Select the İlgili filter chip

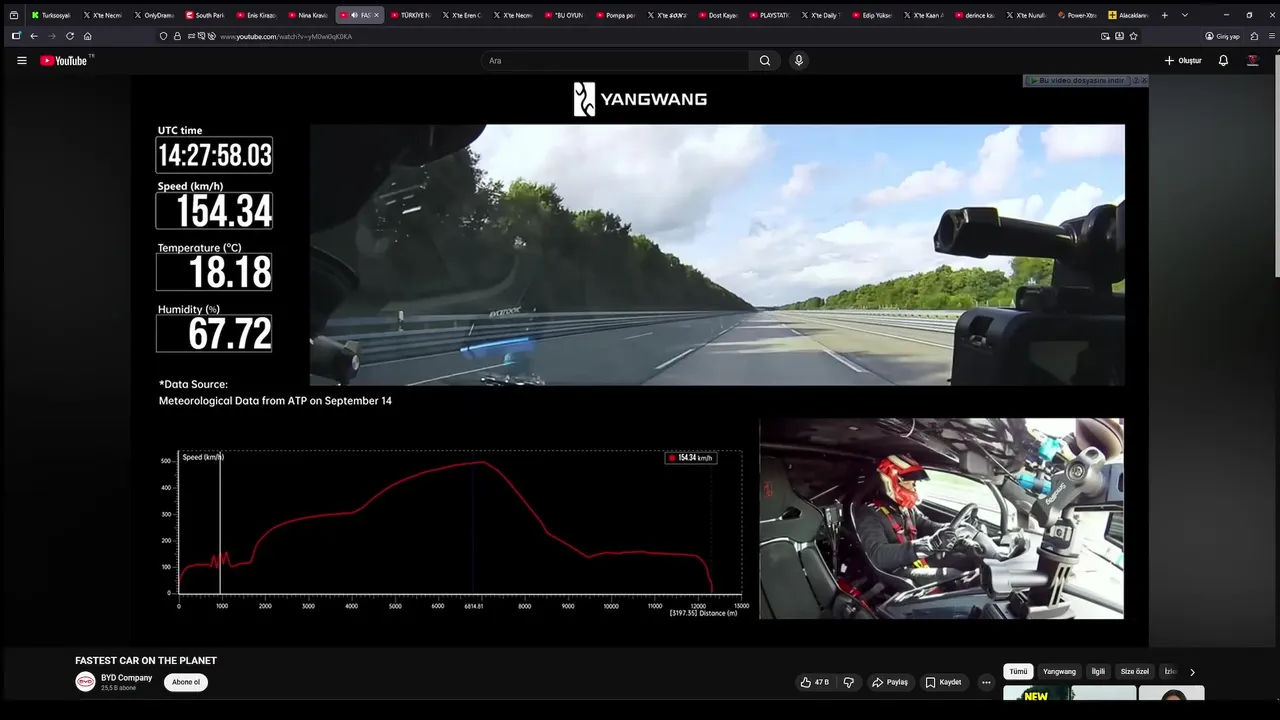1098,672
